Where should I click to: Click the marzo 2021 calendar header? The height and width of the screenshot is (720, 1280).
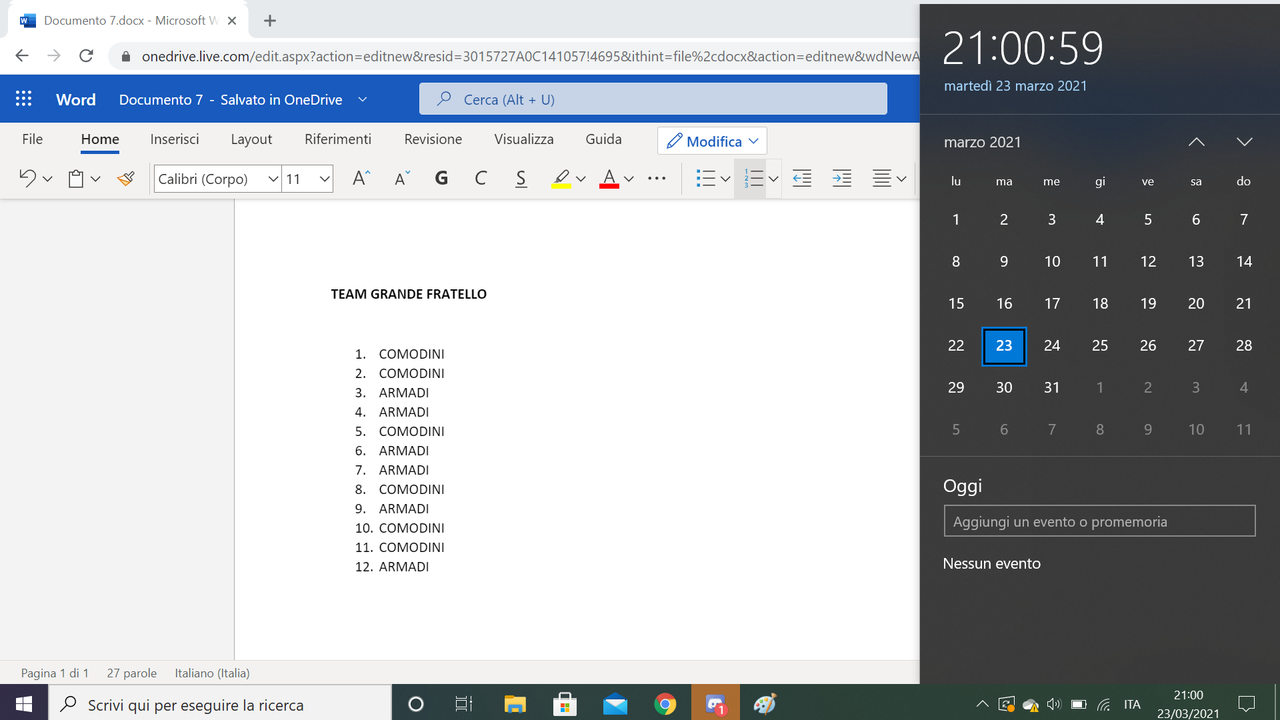(982, 142)
